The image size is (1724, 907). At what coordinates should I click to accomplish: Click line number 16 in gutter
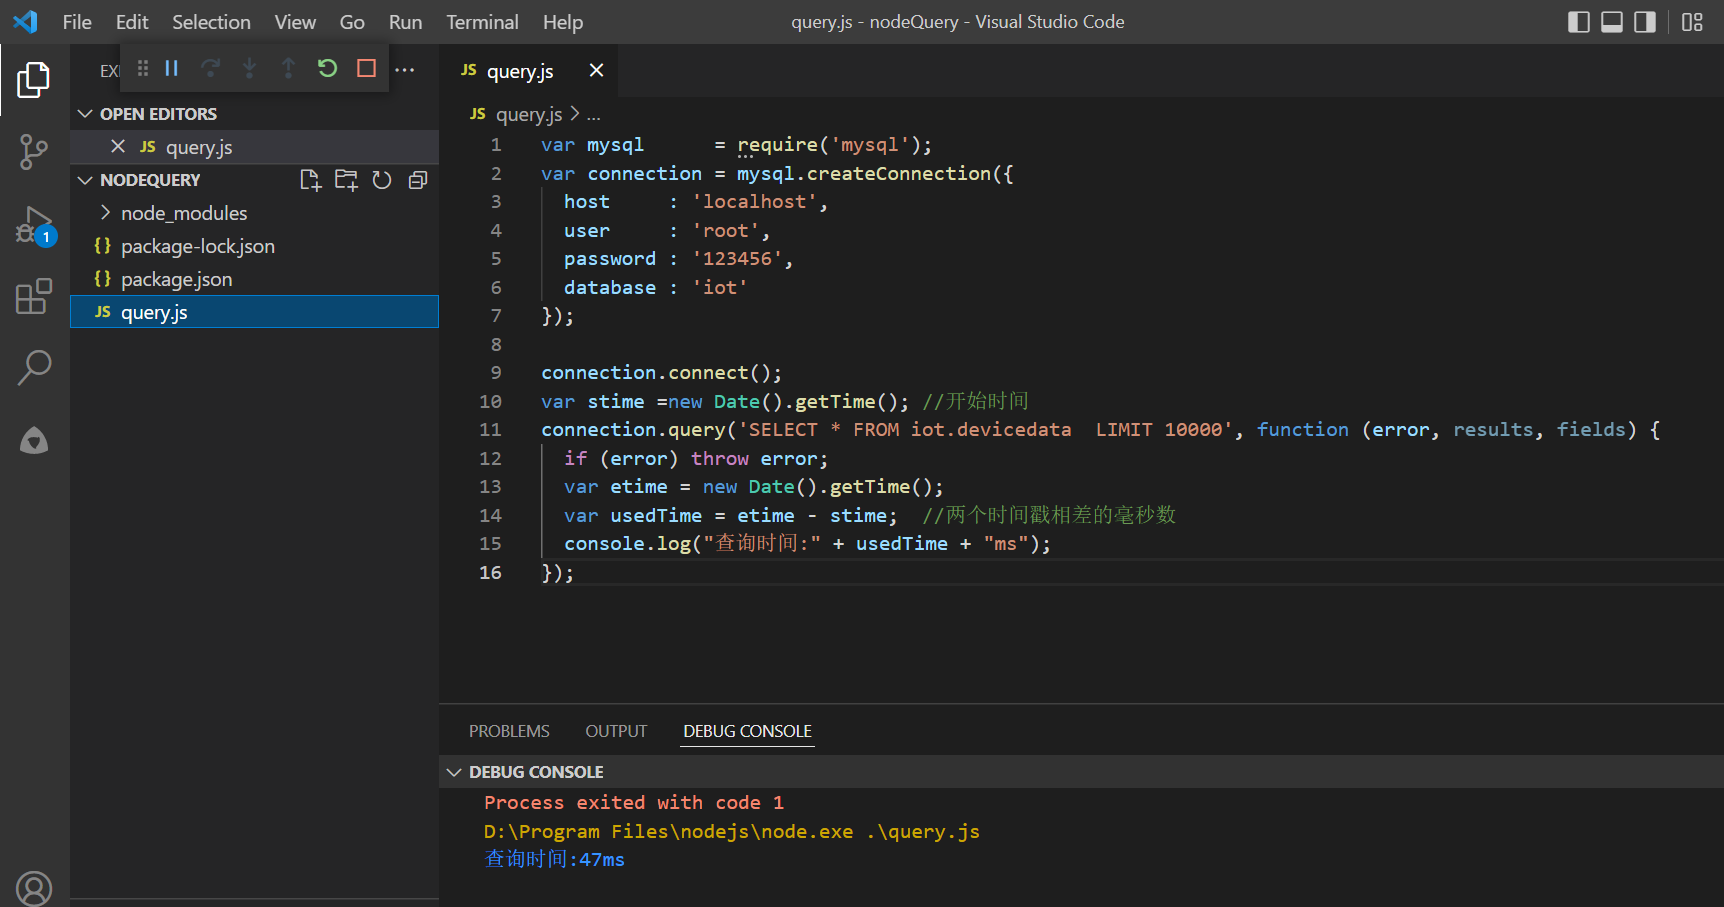point(490,573)
